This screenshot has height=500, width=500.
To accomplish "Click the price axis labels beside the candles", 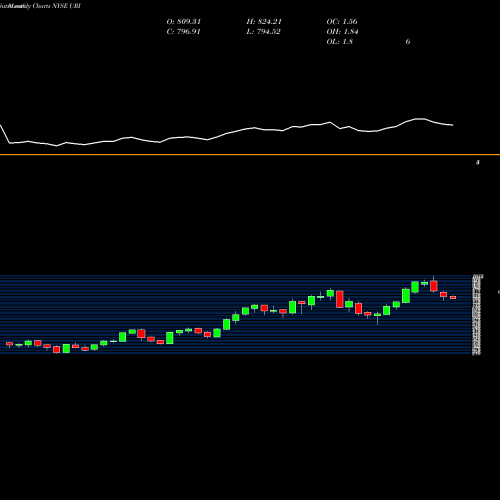I will [x=477, y=315].
